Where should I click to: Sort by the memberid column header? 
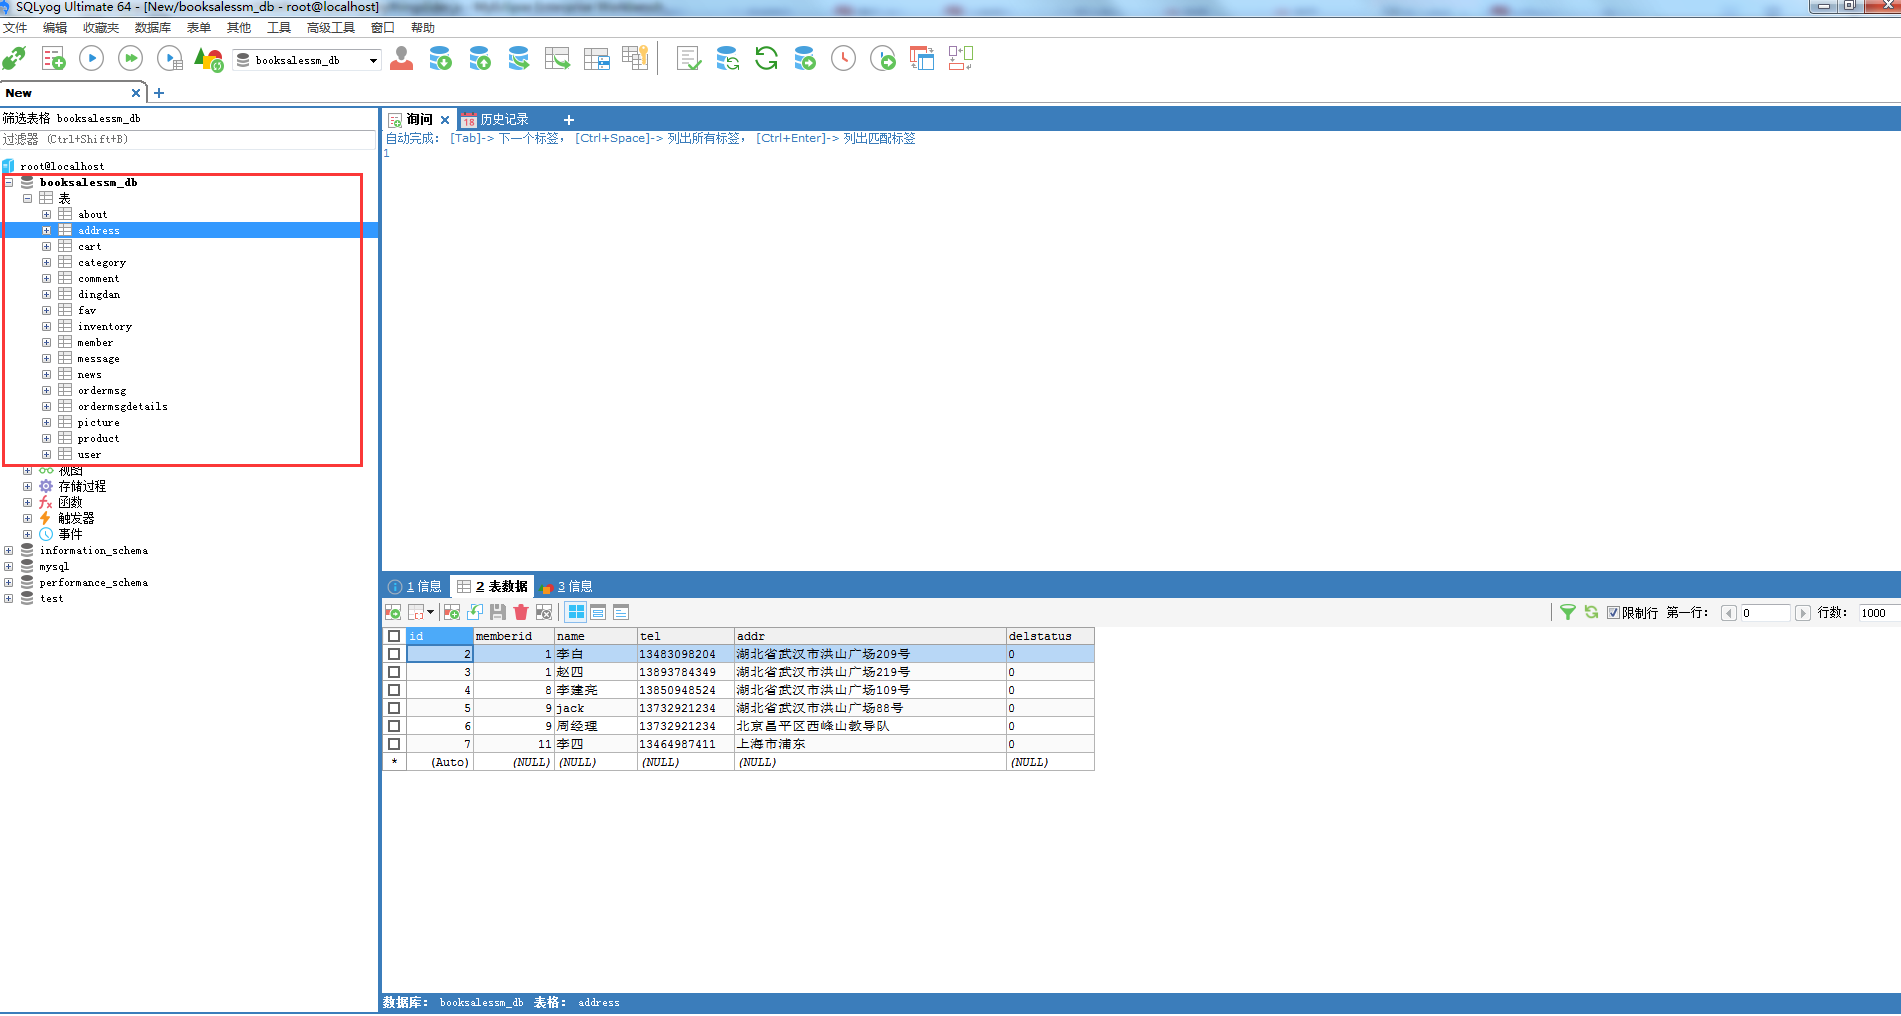coord(514,636)
